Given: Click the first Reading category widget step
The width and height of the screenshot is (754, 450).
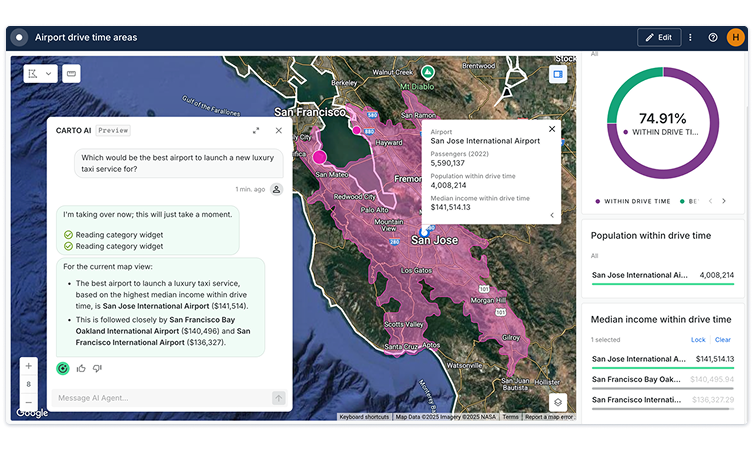Looking at the screenshot, I should coord(113,235).
